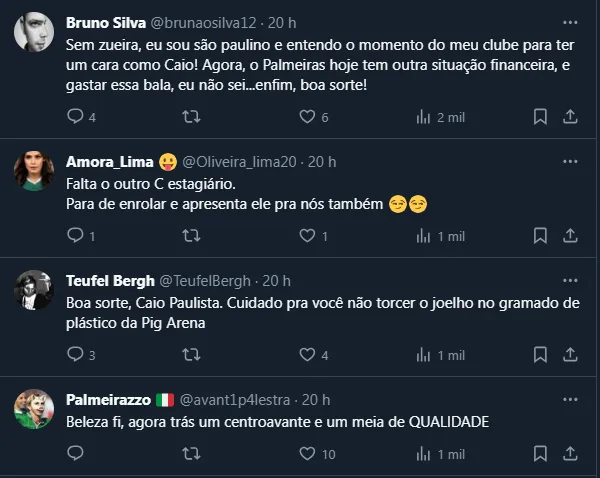Like Bruno Silva's tweet
Viewport: 600px width, 478px height.
(308, 116)
